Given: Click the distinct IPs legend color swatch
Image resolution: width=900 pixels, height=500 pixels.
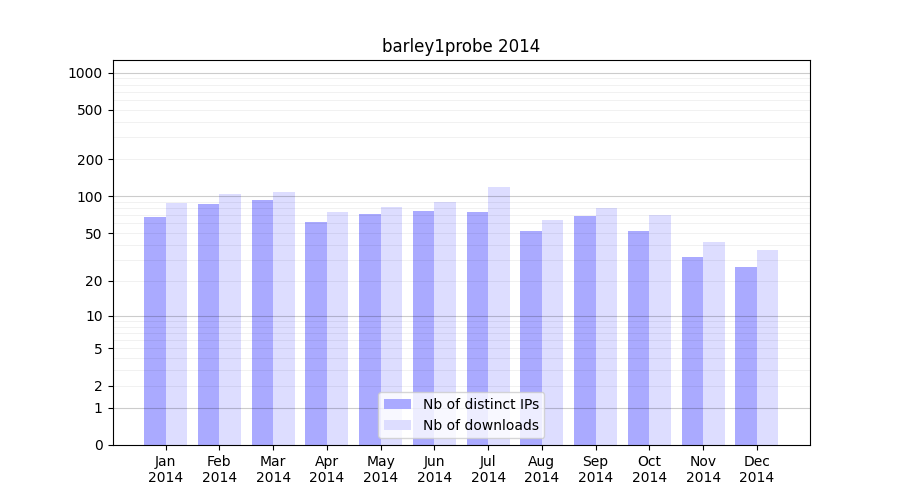Looking at the screenshot, I should tap(397, 404).
